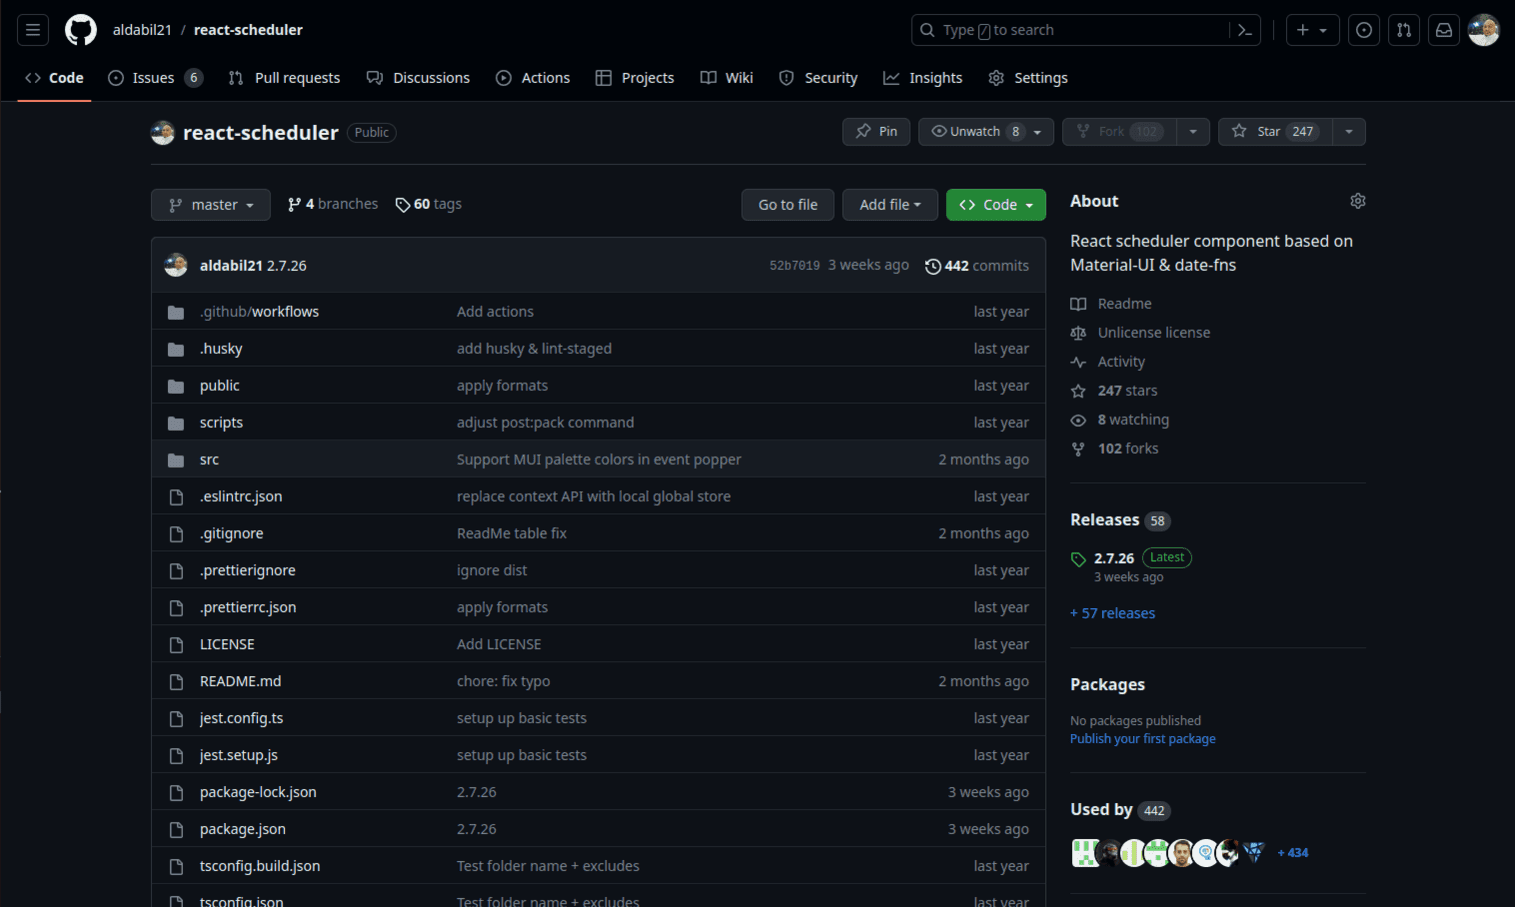The width and height of the screenshot is (1515, 907).
Task: Open commit 'Support MUI palette colors in event popper'
Action: (x=599, y=460)
